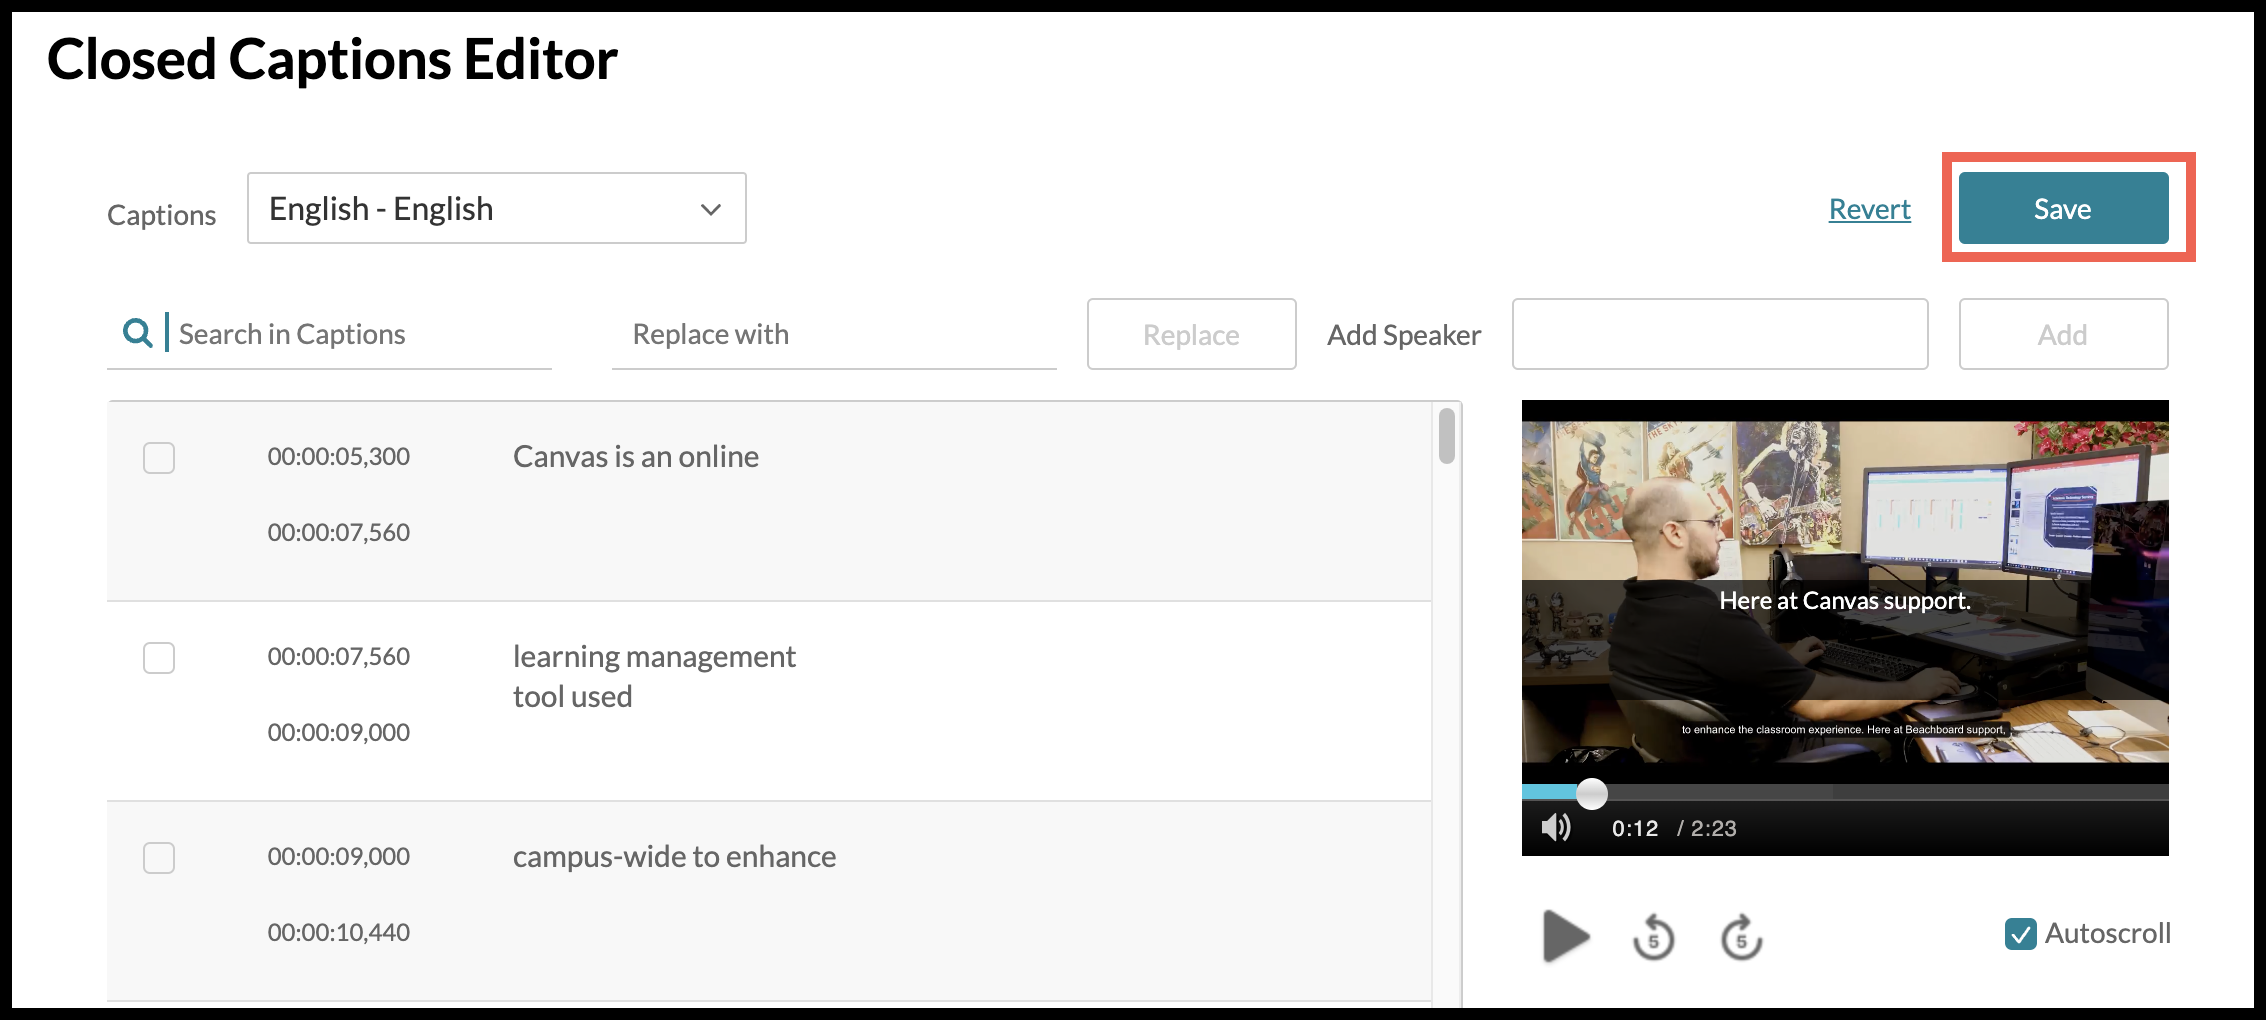Click the Add speaker button
Image resolution: width=2266 pixels, height=1020 pixels.
pyautogui.click(x=2063, y=335)
